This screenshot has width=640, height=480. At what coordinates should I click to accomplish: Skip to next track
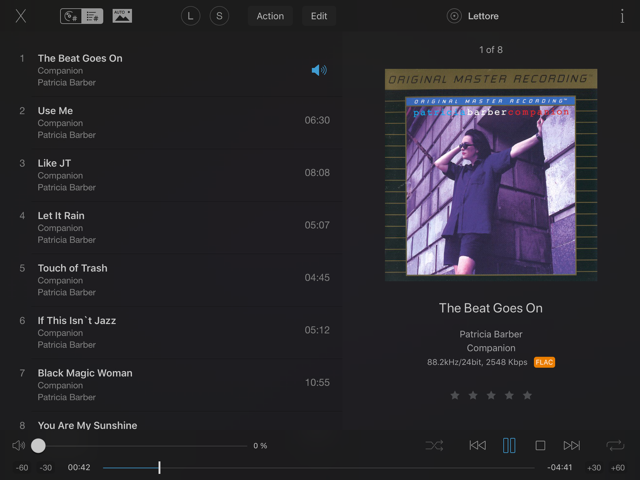click(x=572, y=445)
